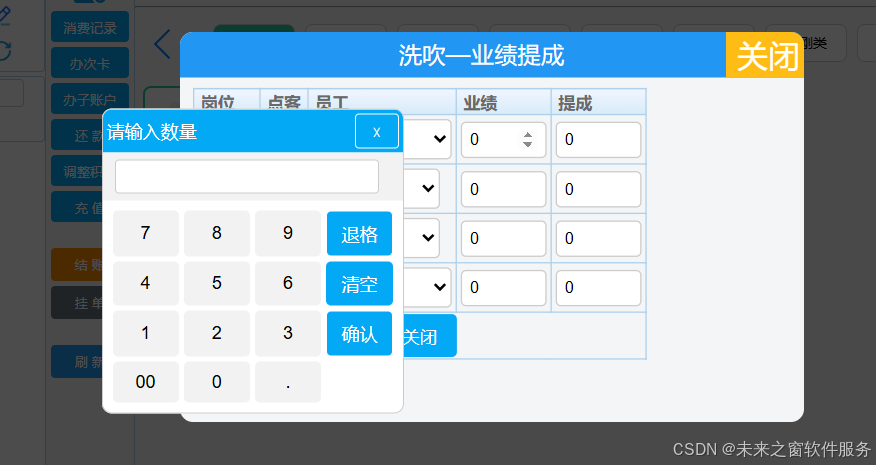Focus third row 提成 input field

tap(598, 238)
